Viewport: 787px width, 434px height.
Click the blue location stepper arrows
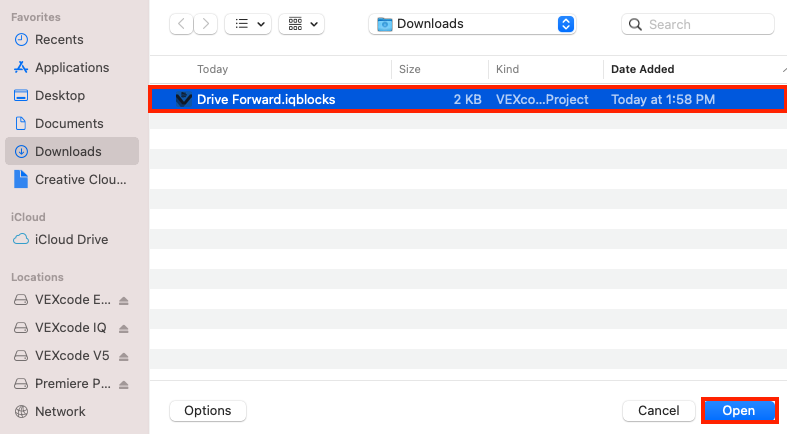coord(566,24)
